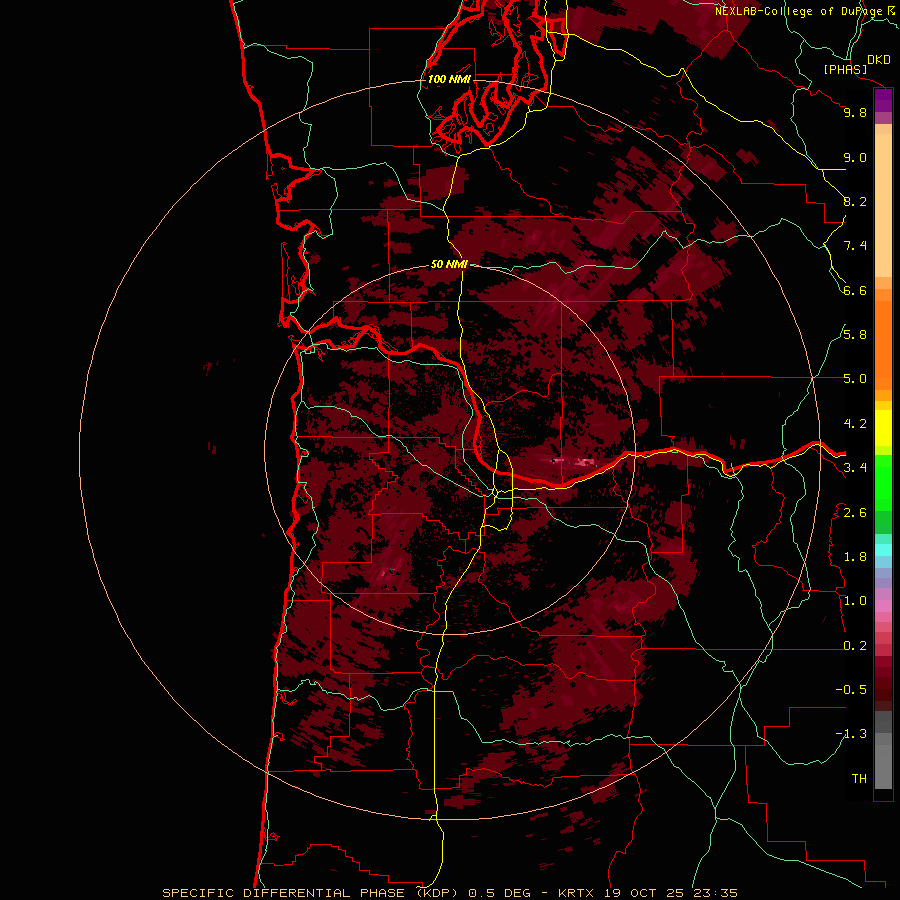Click the -0.5 value on color scale
This screenshot has width=900, height=900.
pyautogui.click(x=851, y=690)
